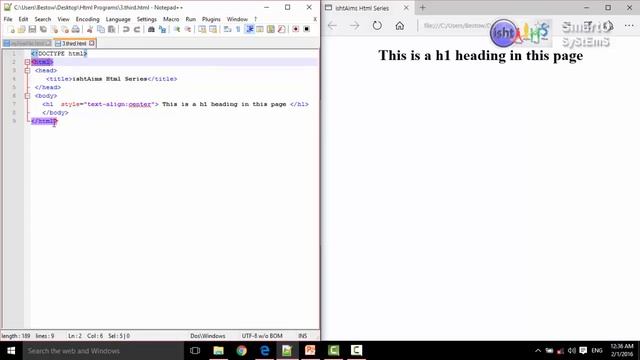The width and height of the screenshot is (640, 360).
Task: Click the Zoom In toolbar icon
Action: [x=177, y=29]
